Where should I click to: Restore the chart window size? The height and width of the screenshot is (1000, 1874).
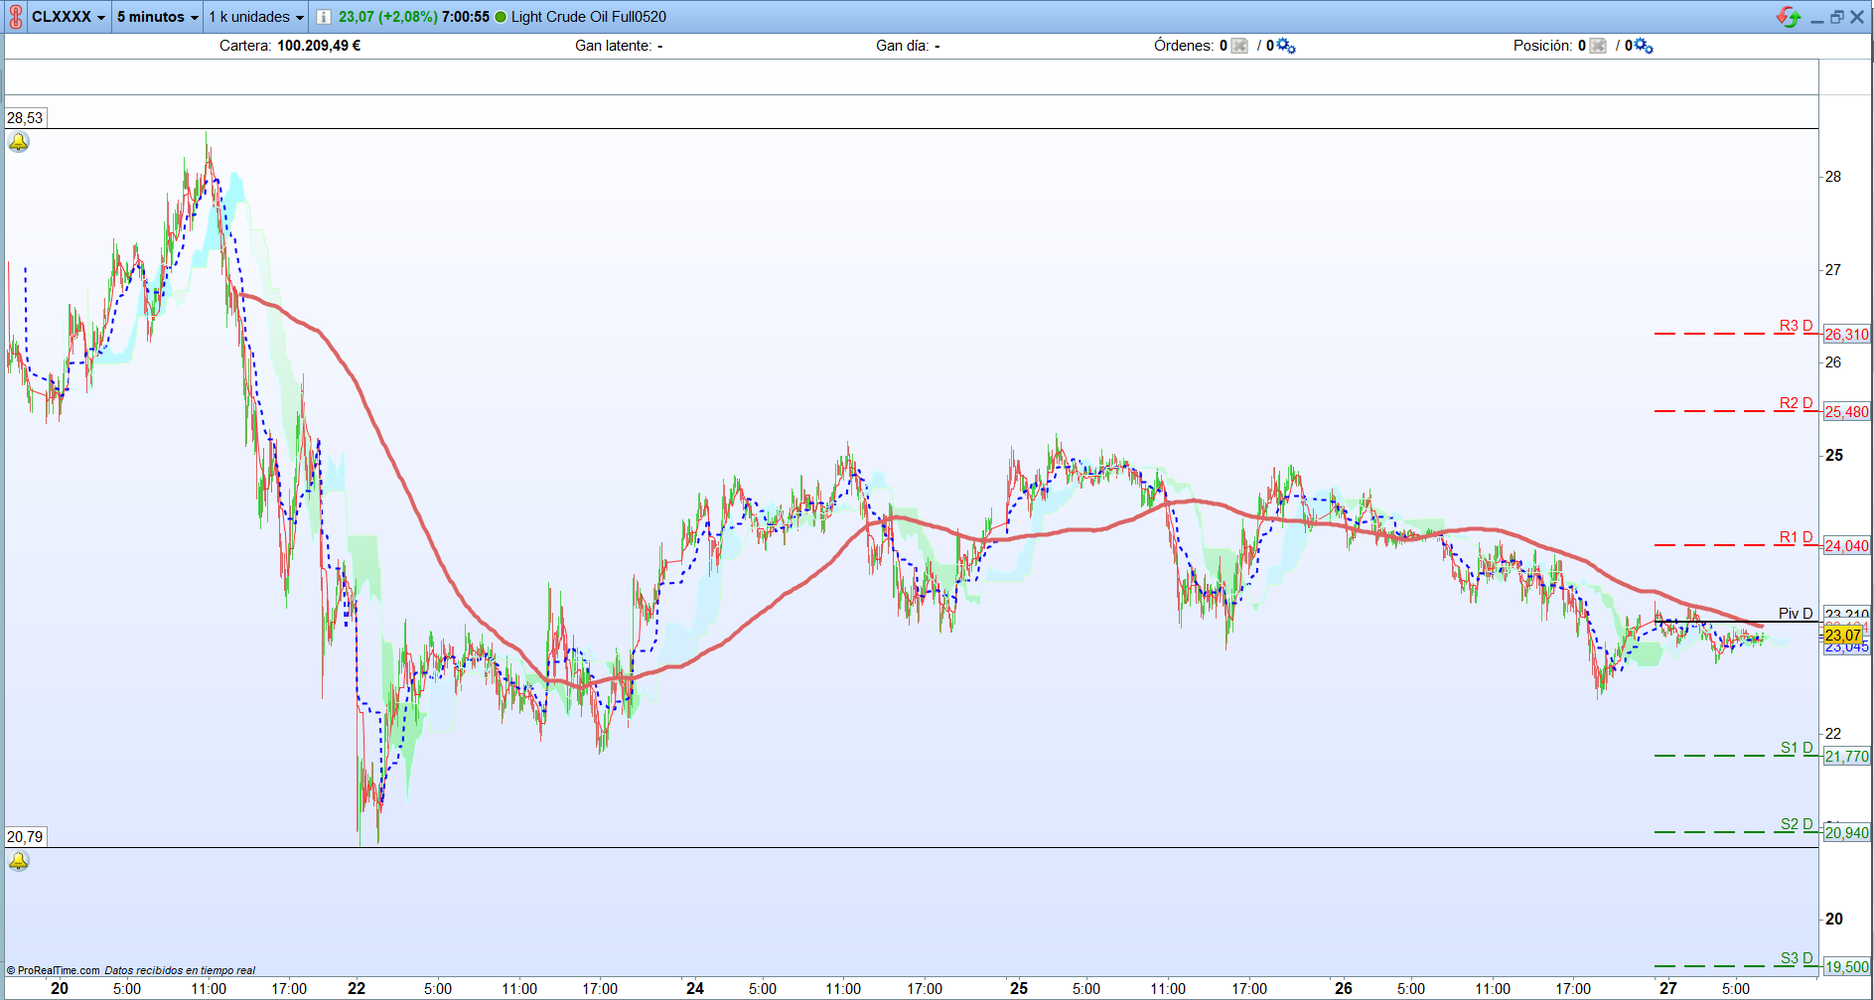pos(1837,17)
